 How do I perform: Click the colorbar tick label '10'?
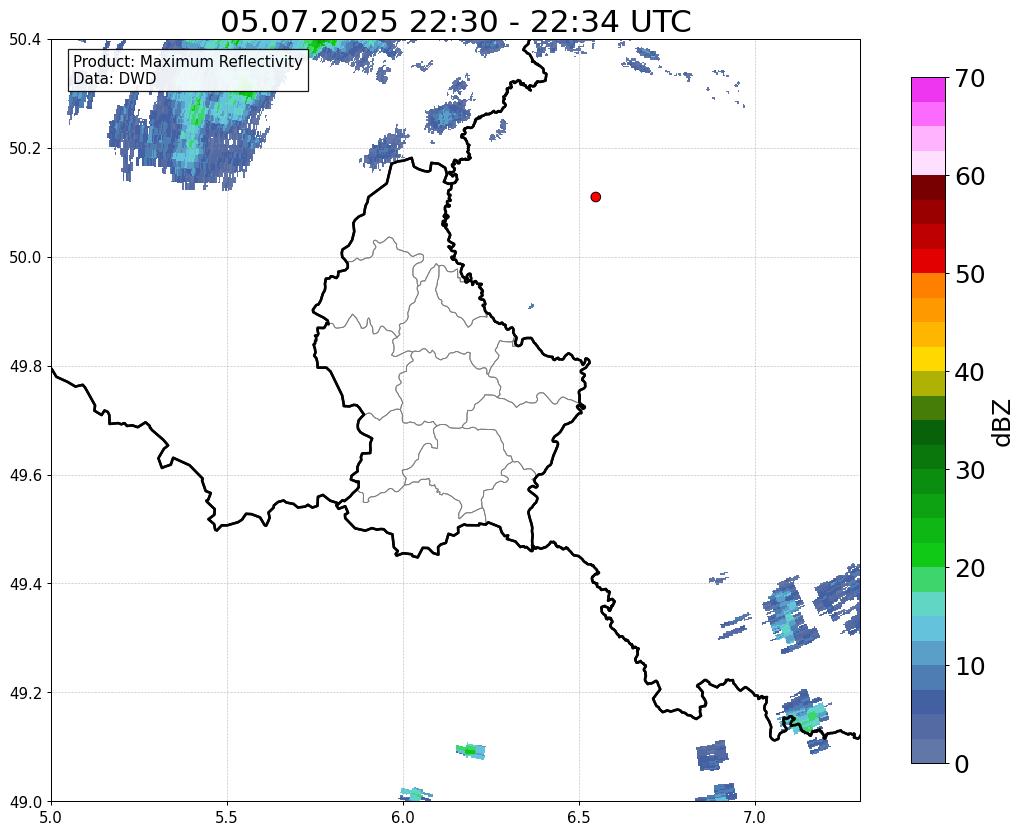pyautogui.click(x=970, y=666)
